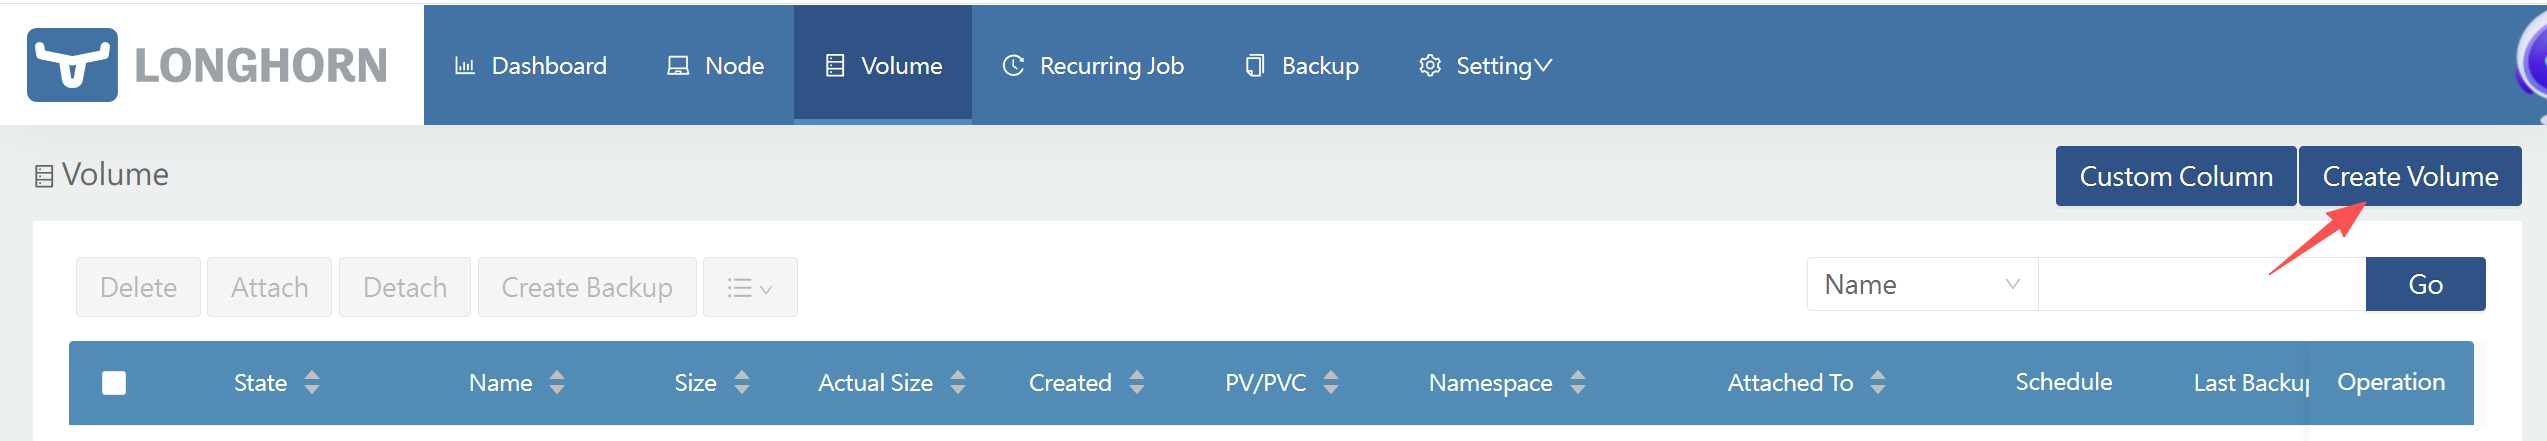This screenshot has height=441, width=2547.
Task: Click the Backup copy icon
Action: point(1255,66)
